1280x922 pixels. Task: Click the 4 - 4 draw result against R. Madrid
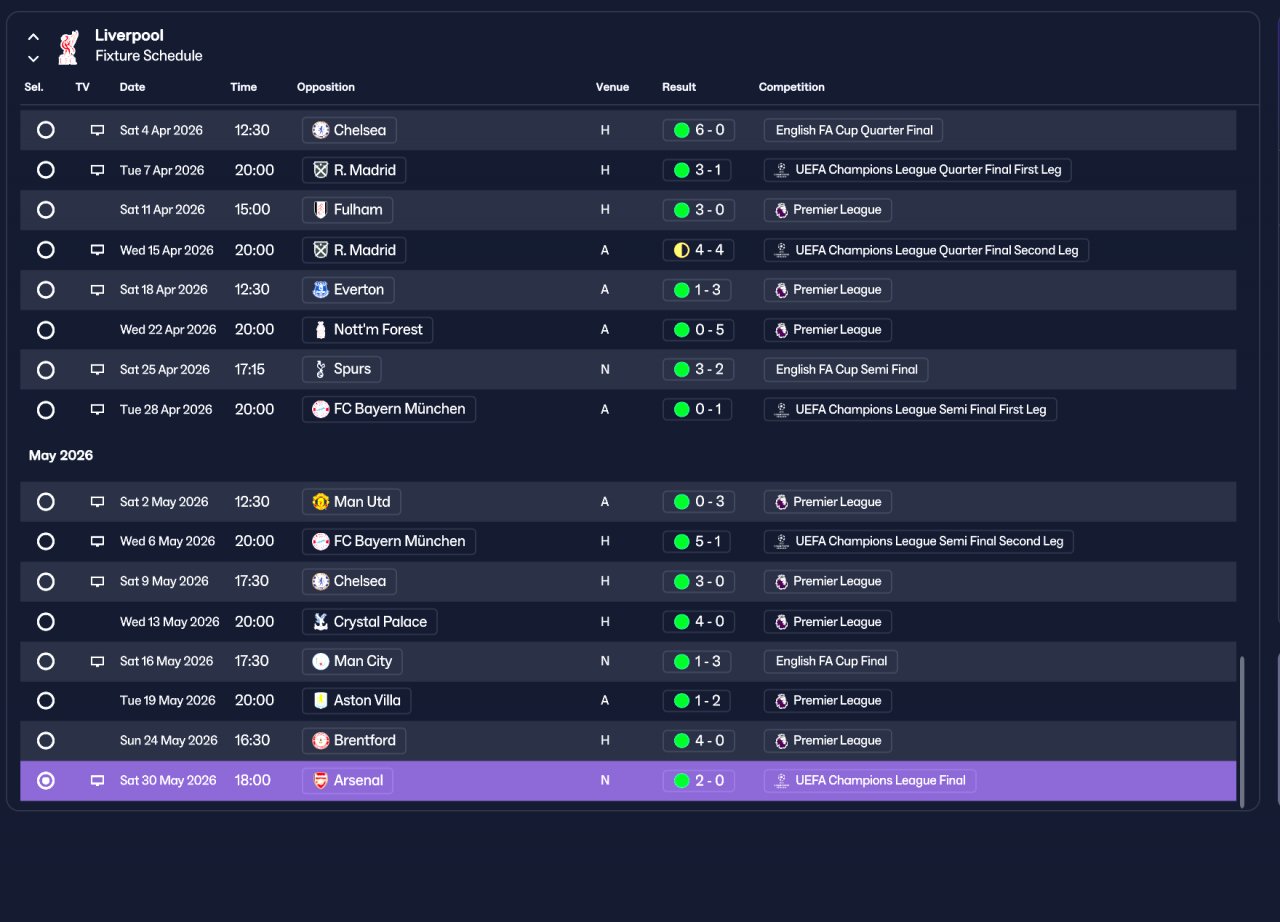click(698, 250)
